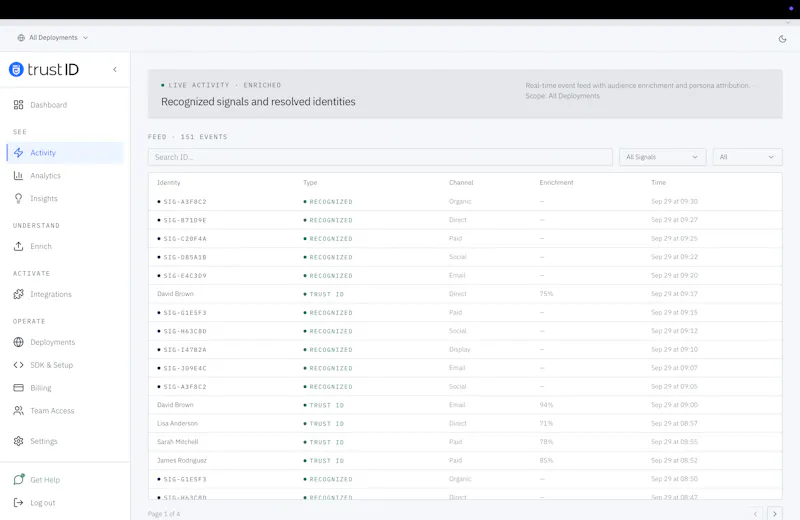The height and width of the screenshot is (520, 800).
Task: Go to next page of events
Action: coord(774,513)
